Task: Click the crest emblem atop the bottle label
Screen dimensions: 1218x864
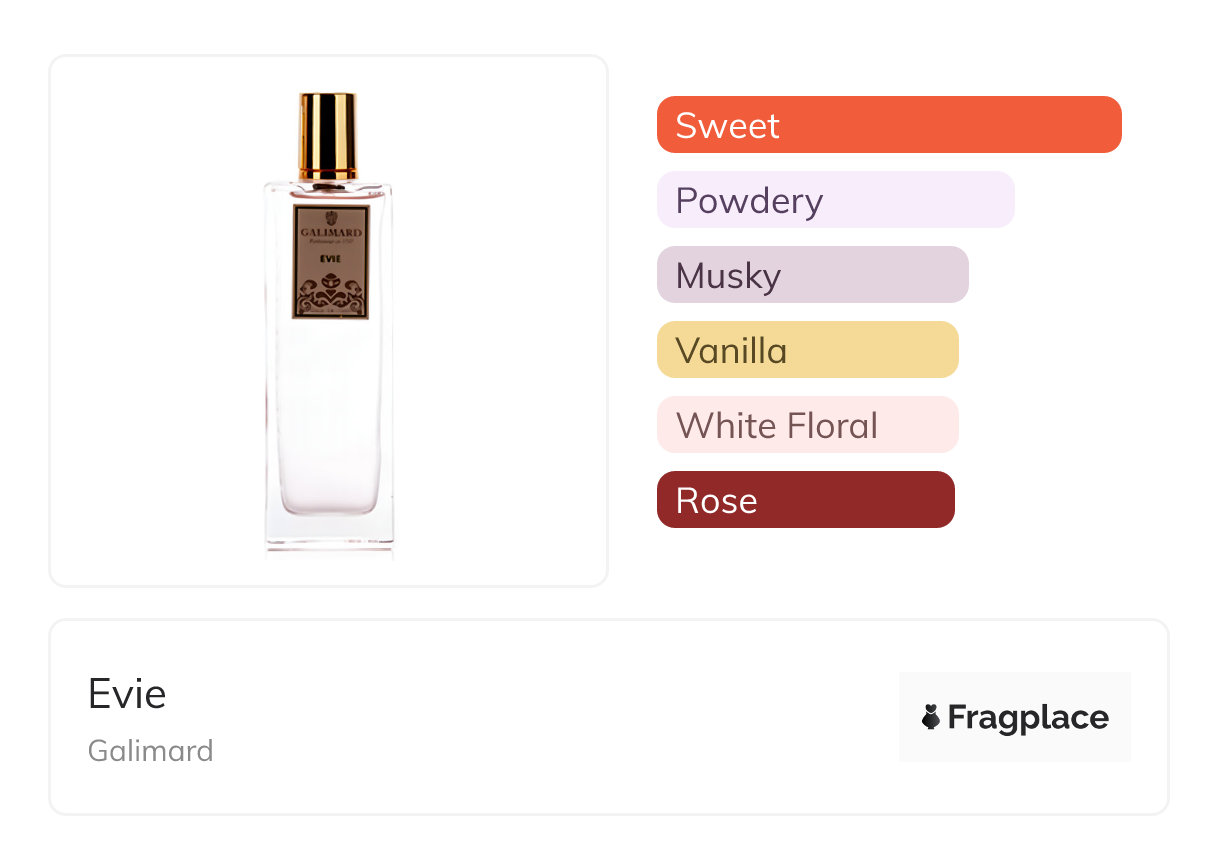Action: (x=331, y=219)
